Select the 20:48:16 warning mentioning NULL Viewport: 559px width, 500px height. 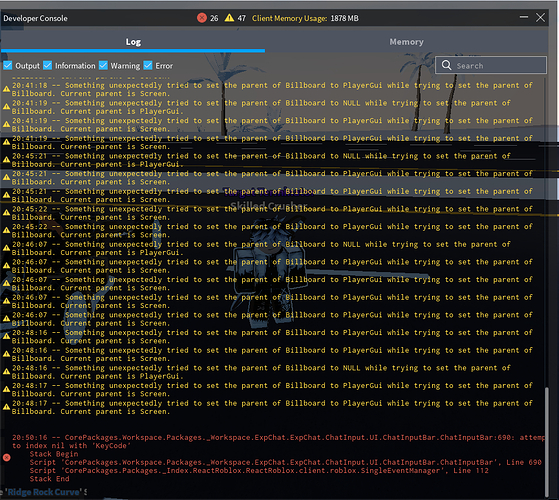[261, 372]
